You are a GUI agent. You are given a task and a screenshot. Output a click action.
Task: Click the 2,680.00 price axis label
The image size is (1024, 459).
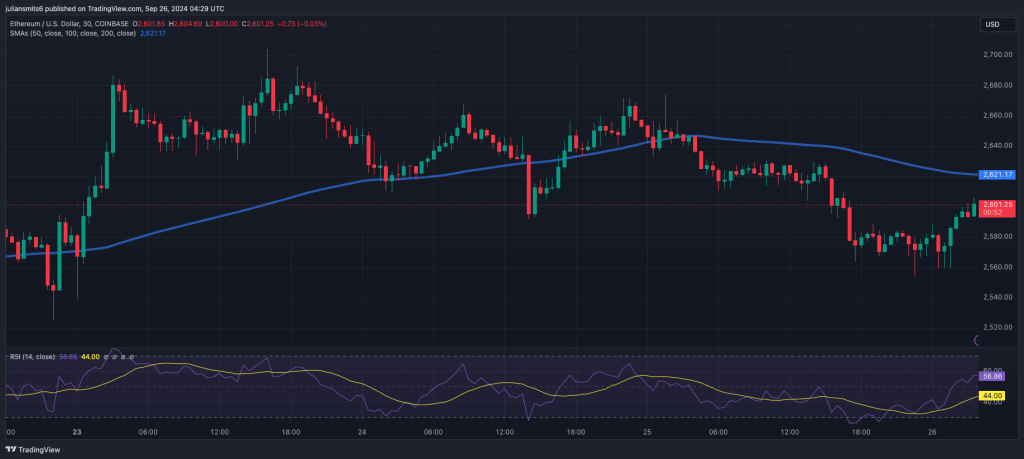[x=997, y=86]
